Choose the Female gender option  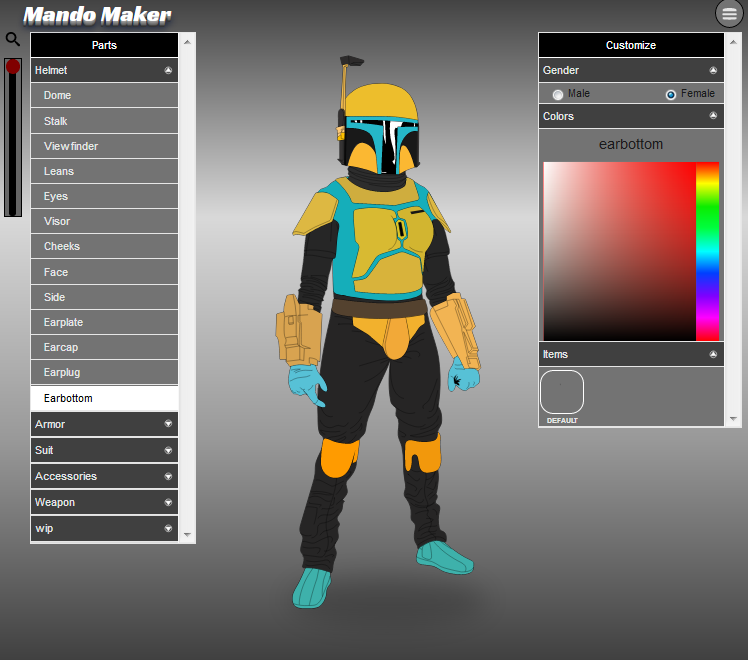click(x=671, y=94)
